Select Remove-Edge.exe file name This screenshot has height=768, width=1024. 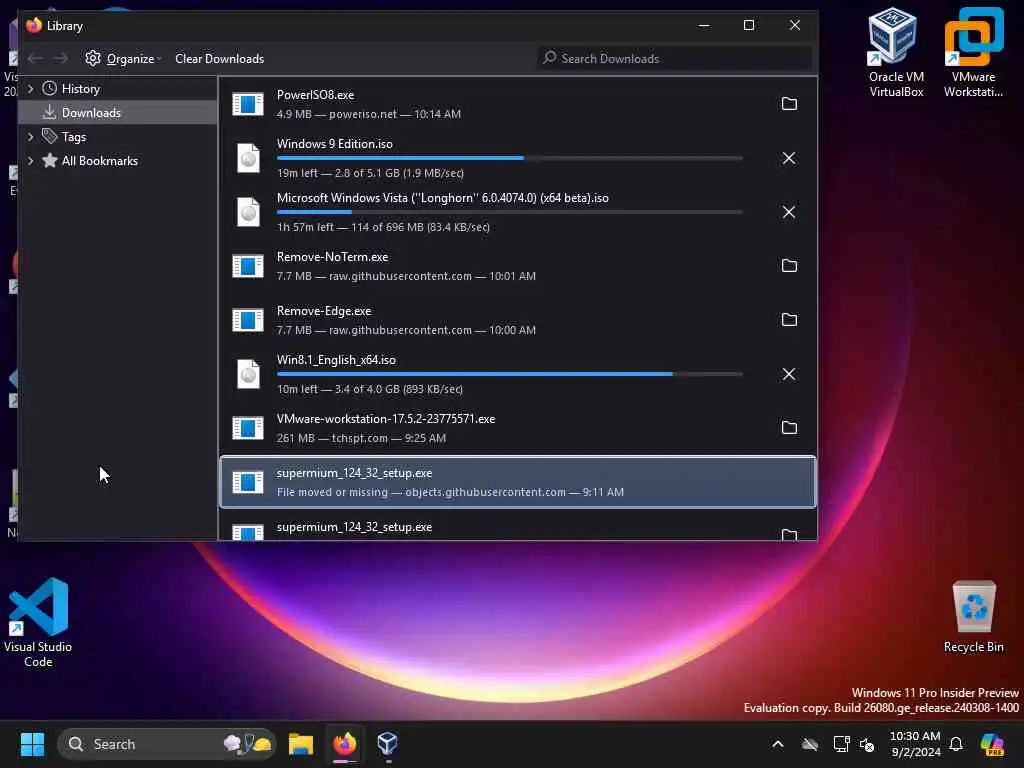pyautogui.click(x=324, y=311)
